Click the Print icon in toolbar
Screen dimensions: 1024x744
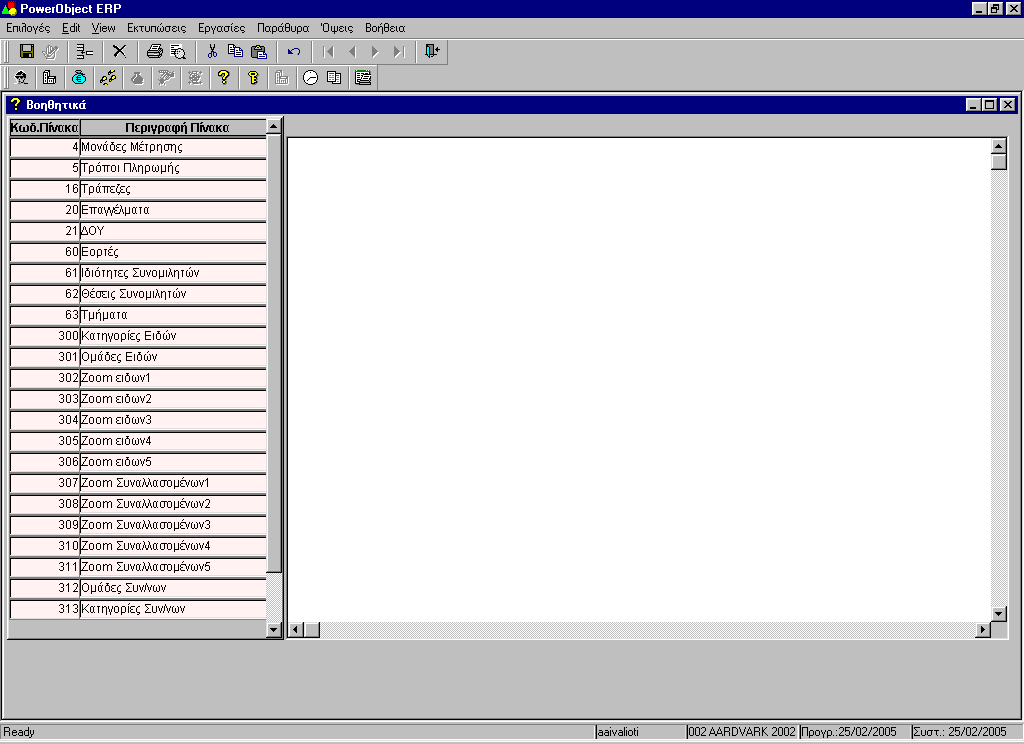[x=154, y=51]
